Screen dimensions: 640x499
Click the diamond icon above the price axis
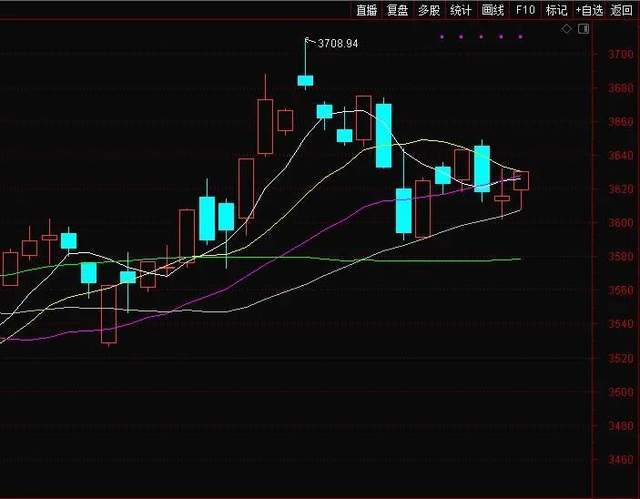pos(567,30)
